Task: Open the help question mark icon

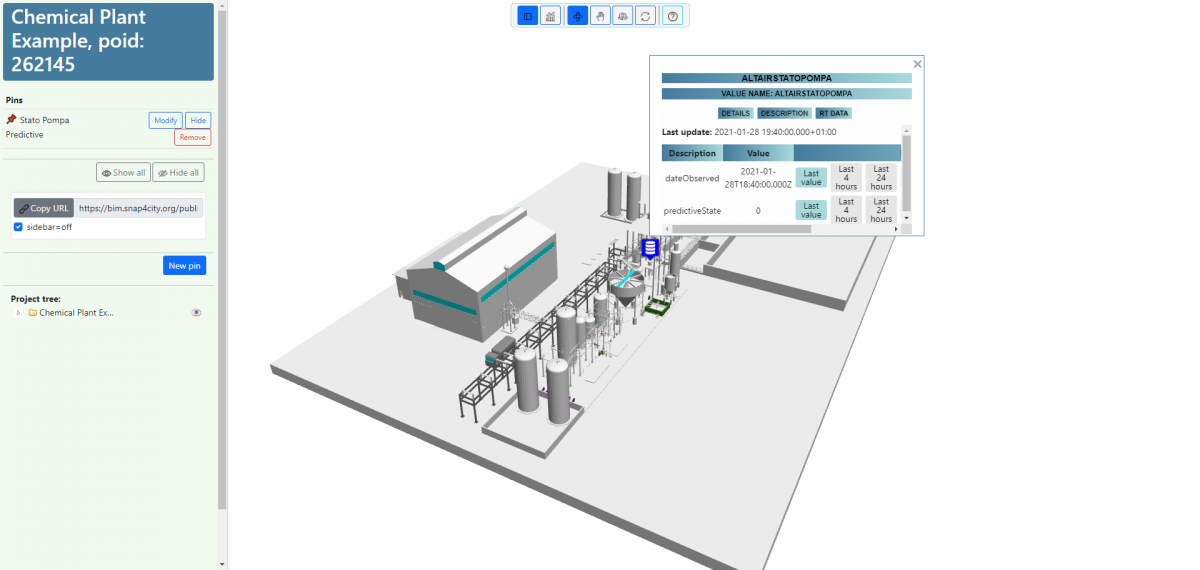Action: (x=673, y=16)
